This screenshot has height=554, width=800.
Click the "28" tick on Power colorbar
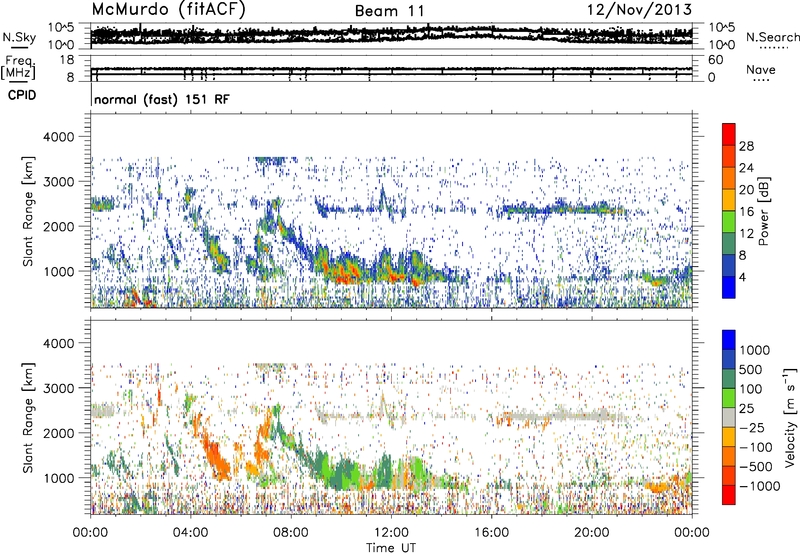746,146
